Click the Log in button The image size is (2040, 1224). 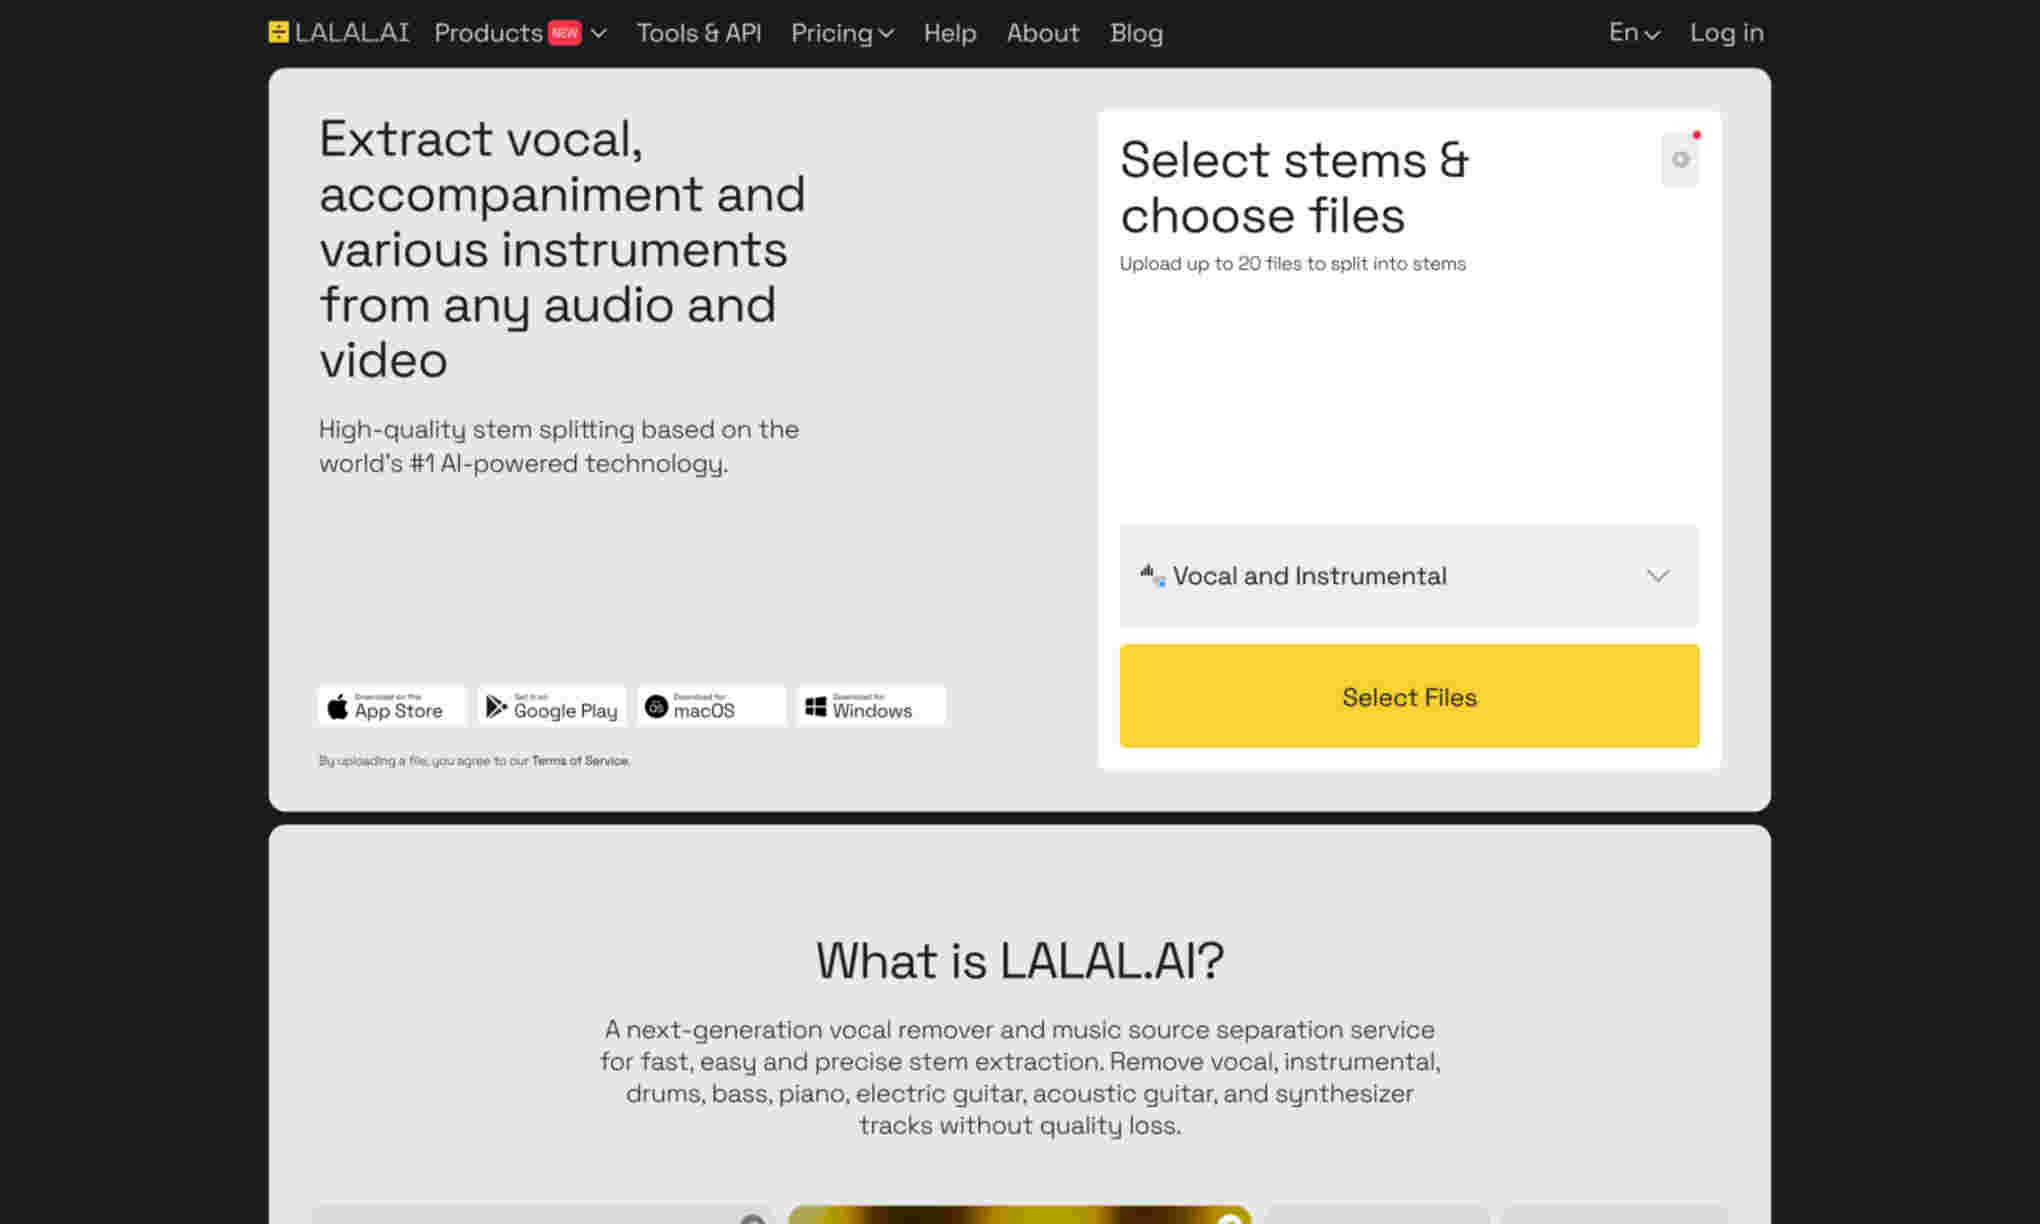[x=1725, y=31]
